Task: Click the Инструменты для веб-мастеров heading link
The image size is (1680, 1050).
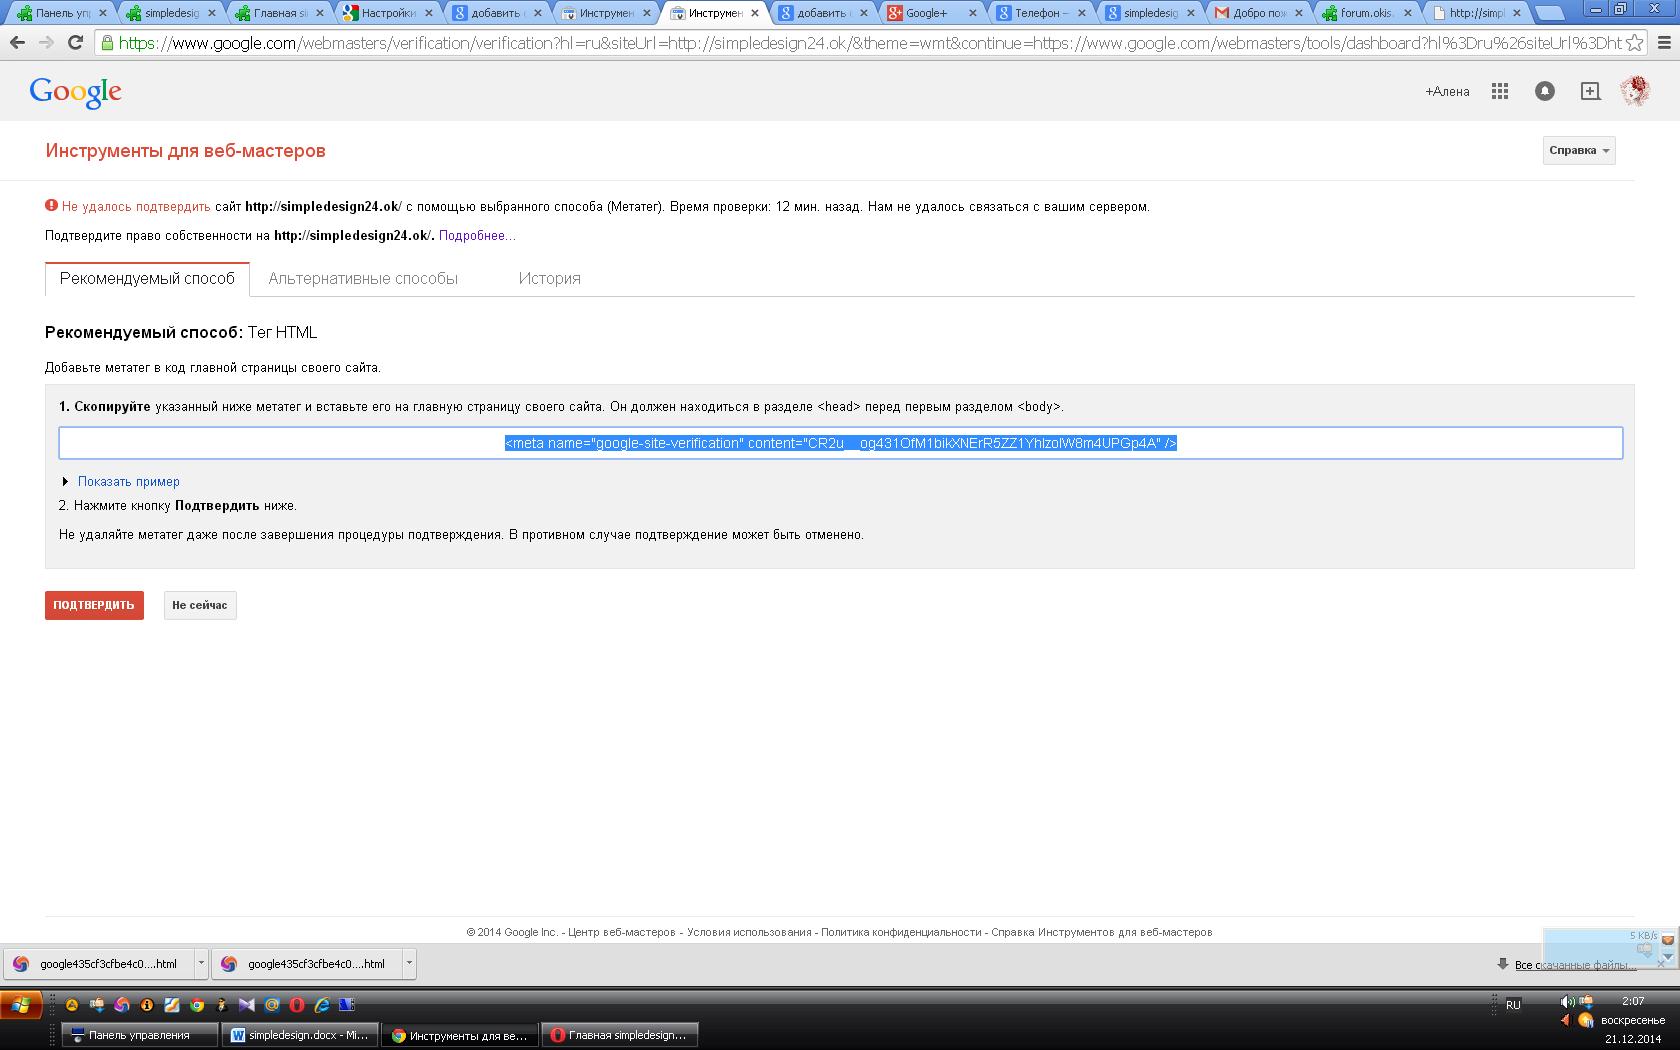Action: coord(185,151)
